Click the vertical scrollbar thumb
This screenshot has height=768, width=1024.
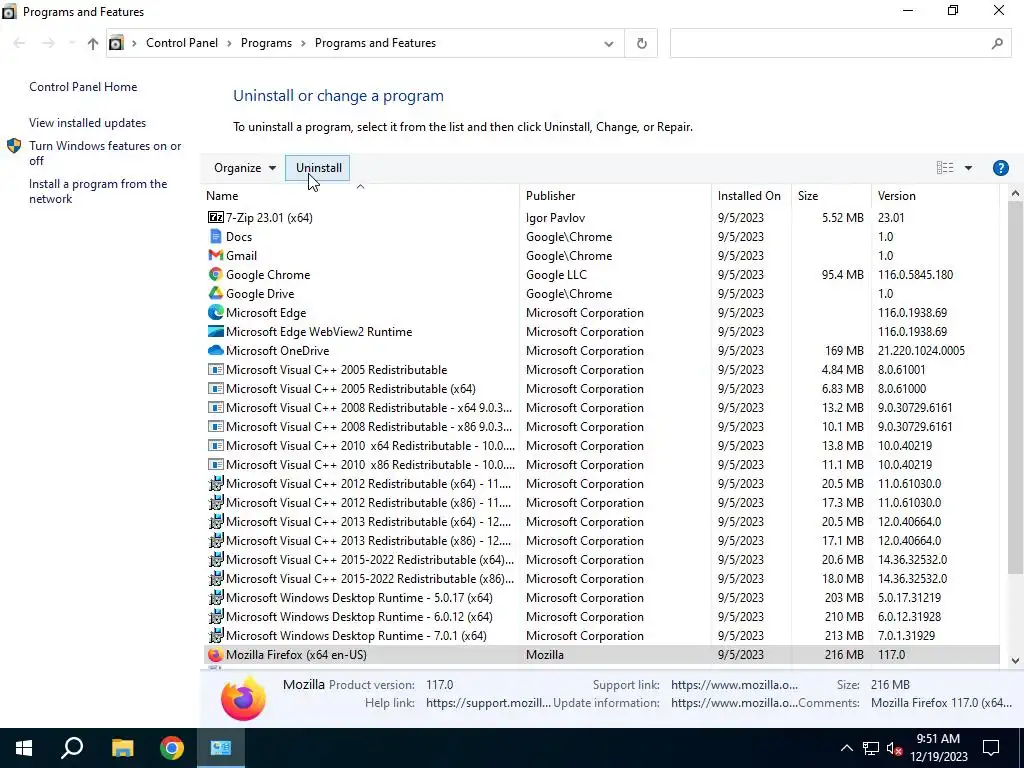(x=1015, y=388)
